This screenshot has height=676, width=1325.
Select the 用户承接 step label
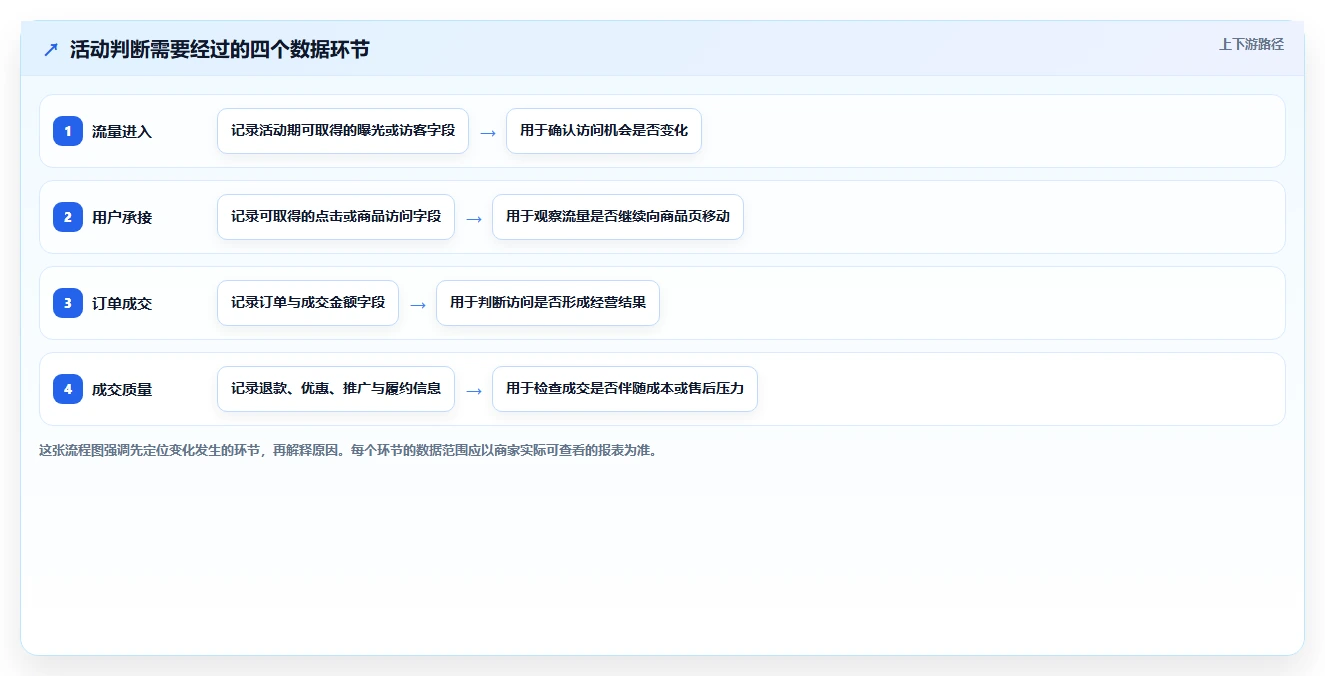(122, 217)
